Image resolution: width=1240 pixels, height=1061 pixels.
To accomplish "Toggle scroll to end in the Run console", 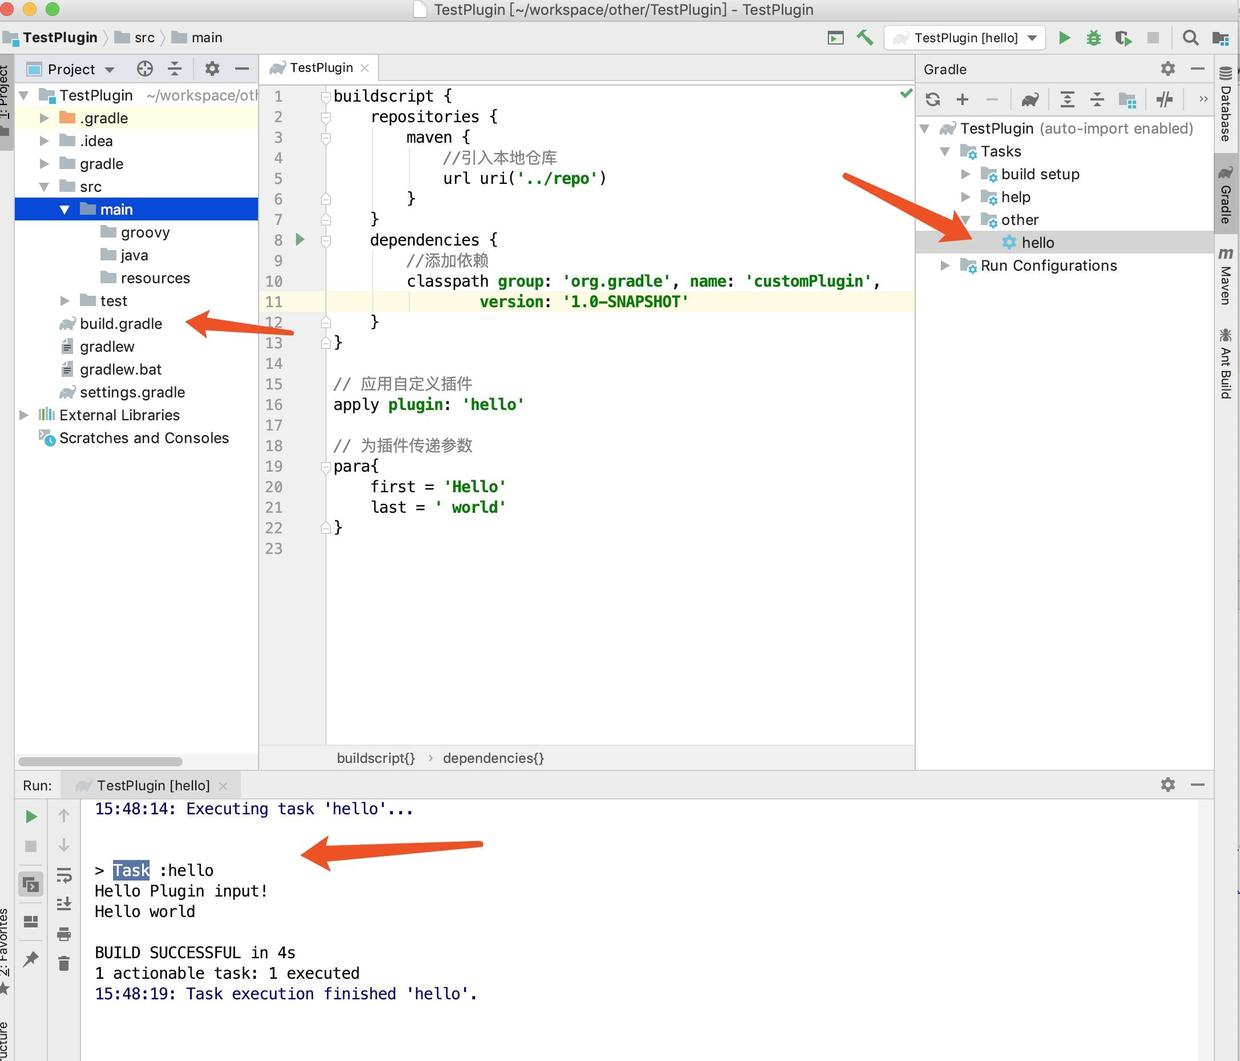I will tap(64, 904).
